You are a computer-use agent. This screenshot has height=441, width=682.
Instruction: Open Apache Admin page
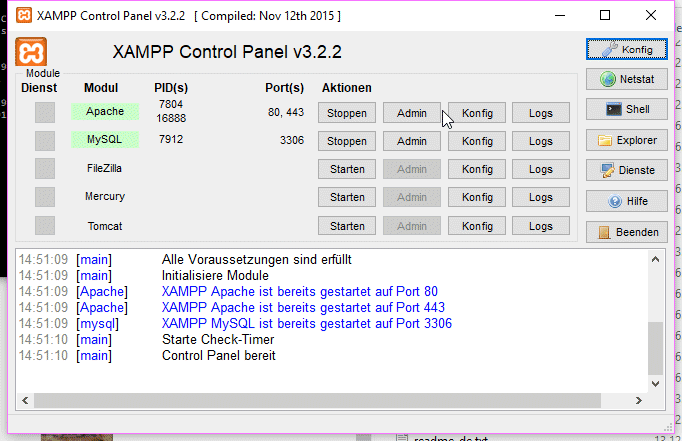pyautogui.click(x=411, y=113)
